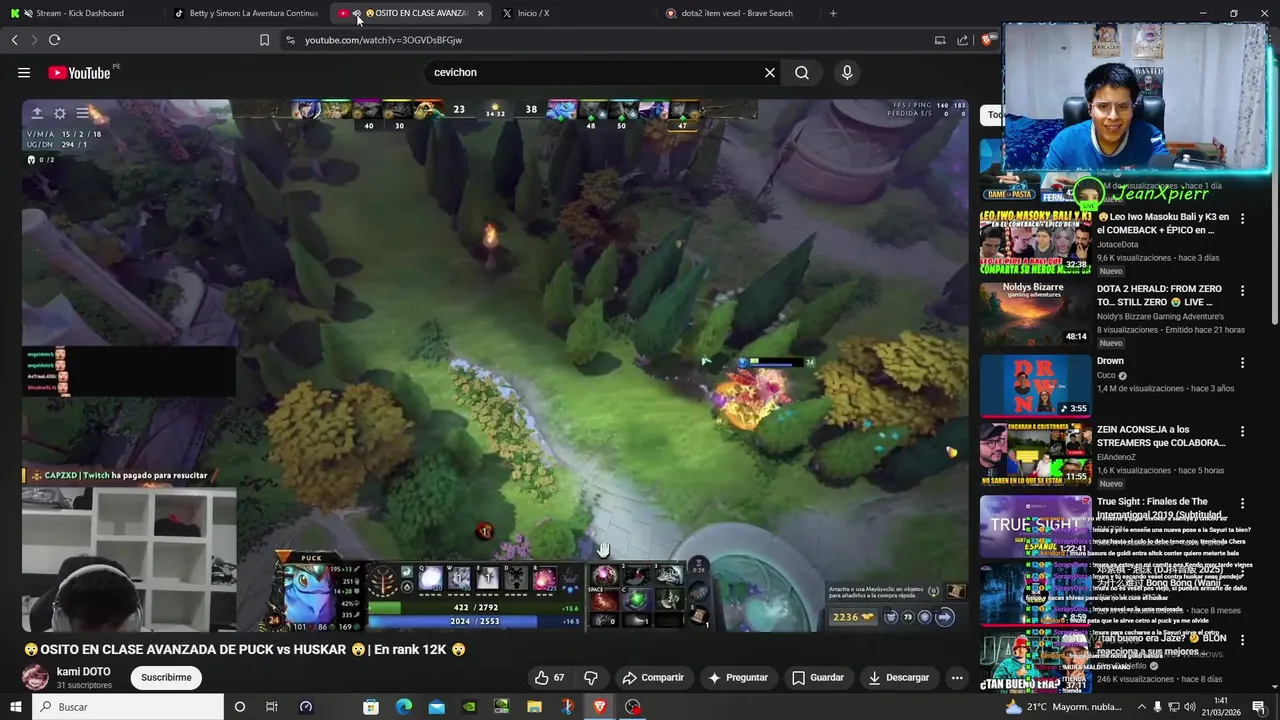Open 'True Sight : Finales de The International' title
1280x720 pixels.
pos(1160,508)
